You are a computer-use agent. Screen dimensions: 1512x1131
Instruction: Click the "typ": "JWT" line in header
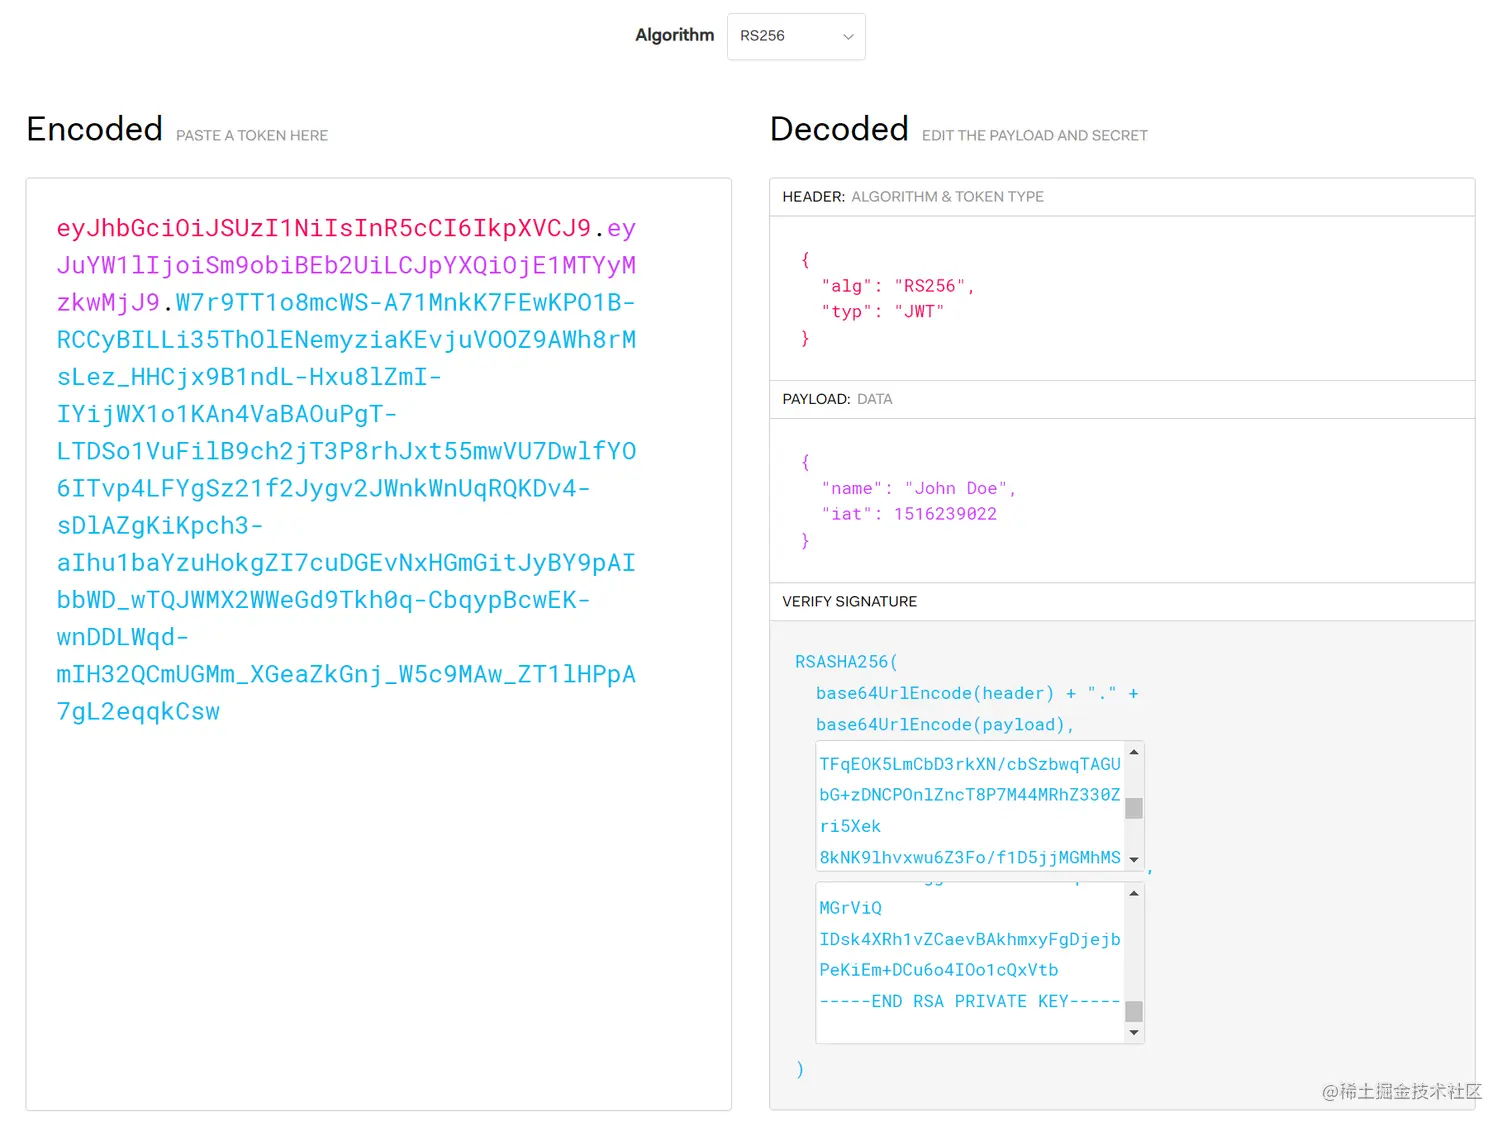pos(883,312)
